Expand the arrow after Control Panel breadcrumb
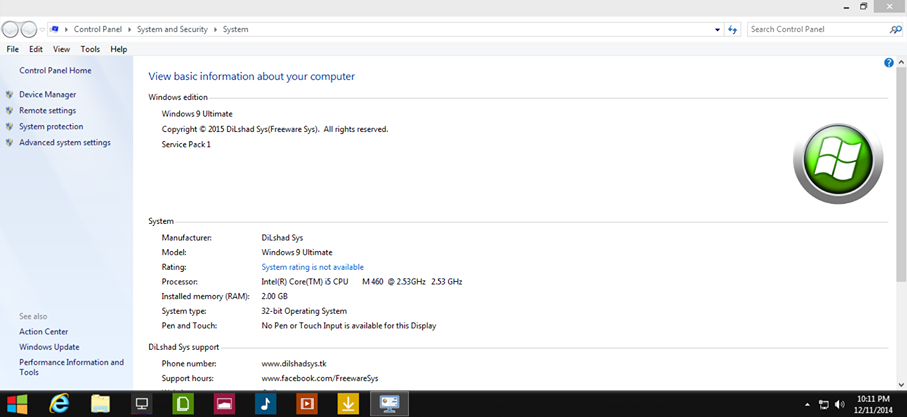This screenshot has height=417, width=907. pyautogui.click(x=130, y=29)
